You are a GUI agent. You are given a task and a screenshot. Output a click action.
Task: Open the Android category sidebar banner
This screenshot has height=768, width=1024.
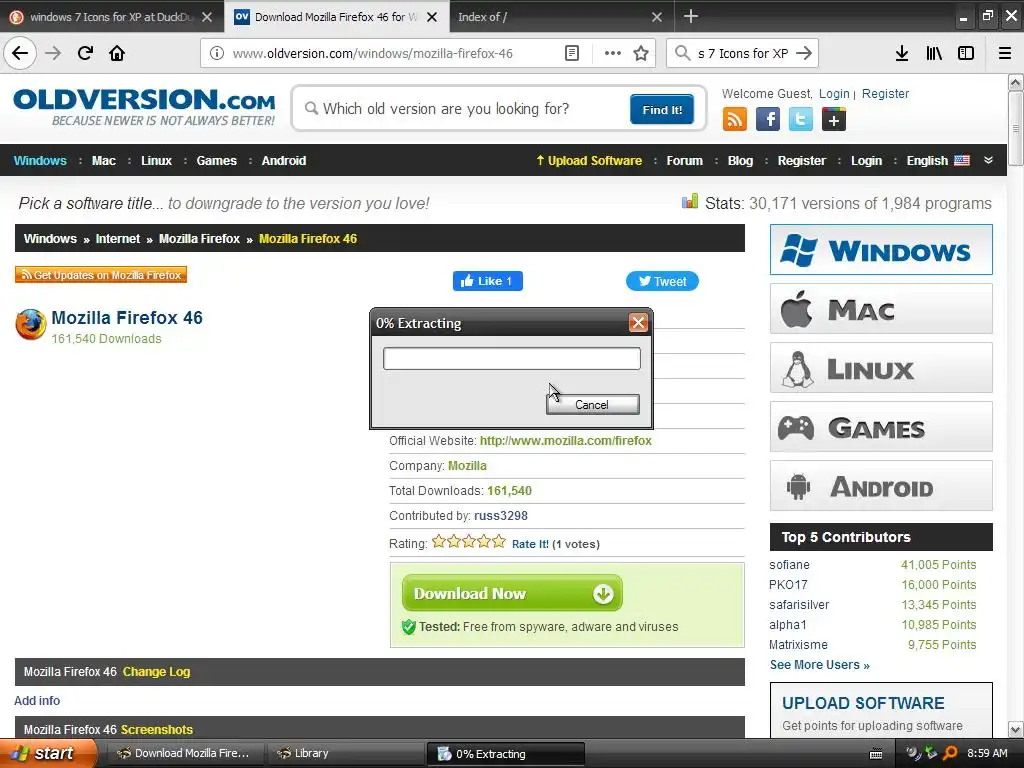coord(881,486)
